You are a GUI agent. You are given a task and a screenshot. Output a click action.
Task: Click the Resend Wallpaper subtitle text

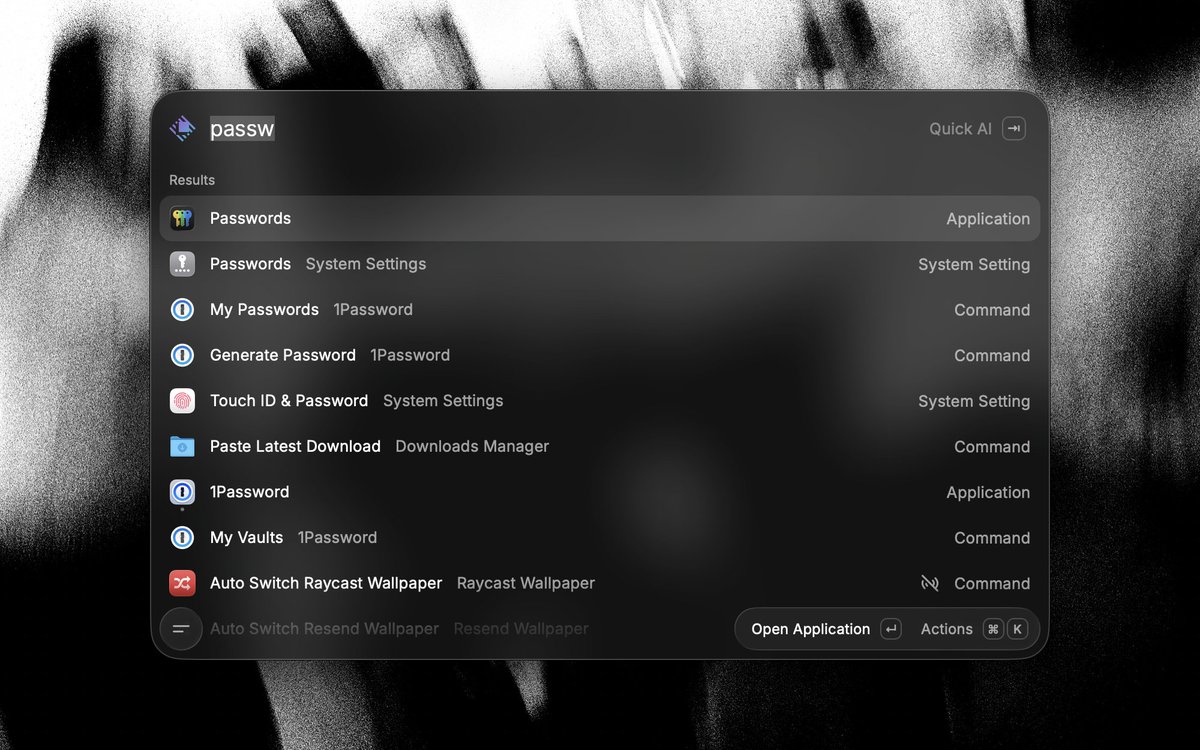(521, 629)
